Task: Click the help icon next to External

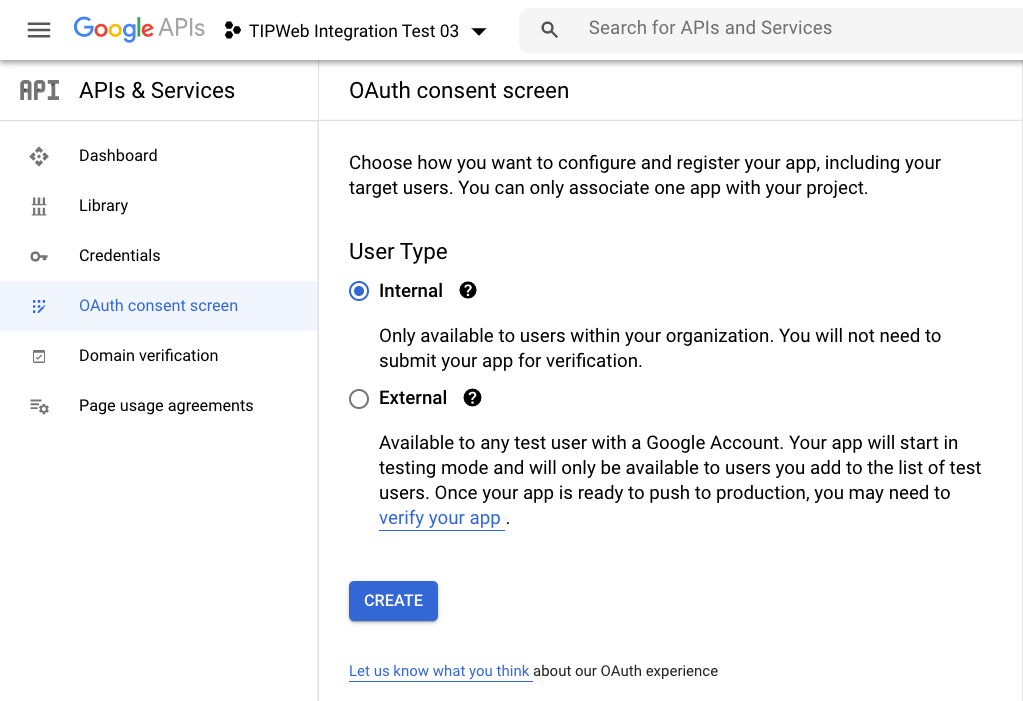Action: (472, 397)
